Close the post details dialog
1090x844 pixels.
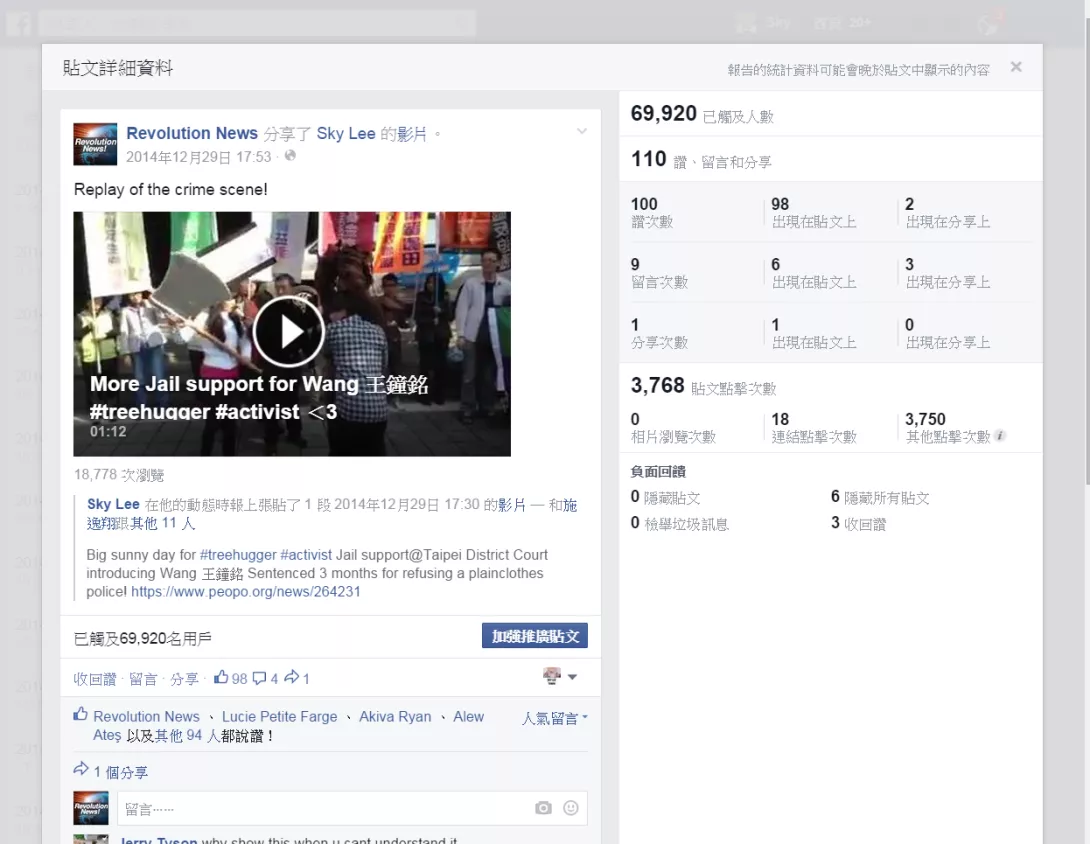(1016, 67)
